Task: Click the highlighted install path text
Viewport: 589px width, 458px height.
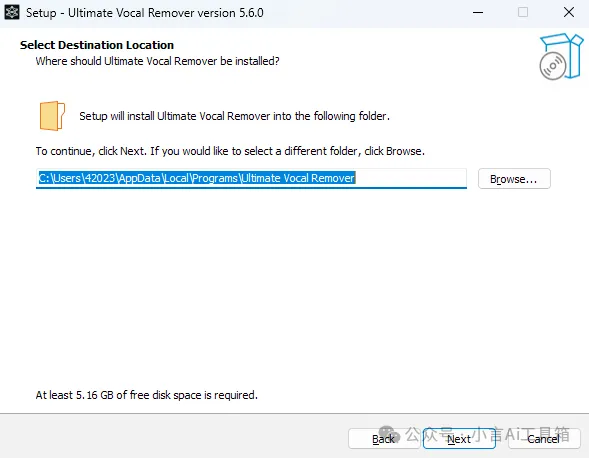Action: pyautogui.click(x=197, y=178)
